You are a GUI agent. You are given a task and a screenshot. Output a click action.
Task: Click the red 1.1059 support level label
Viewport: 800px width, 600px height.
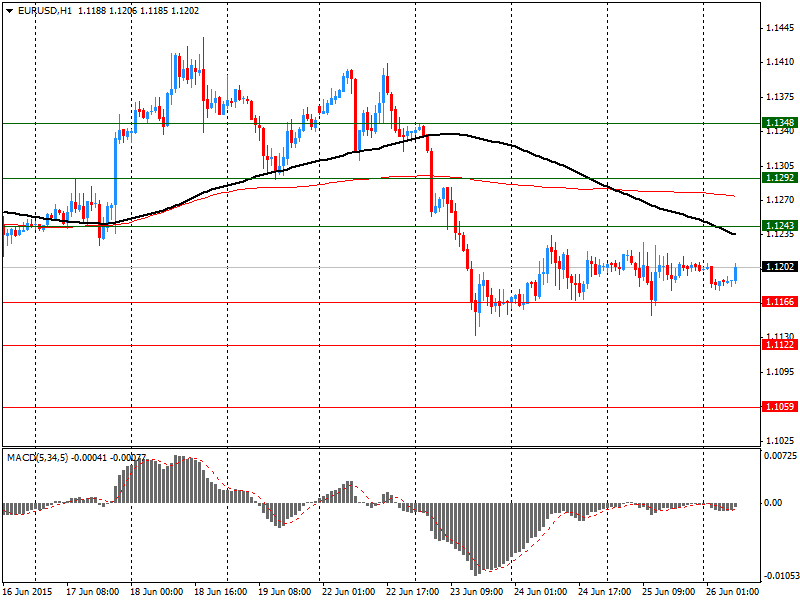tap(779, 407)
